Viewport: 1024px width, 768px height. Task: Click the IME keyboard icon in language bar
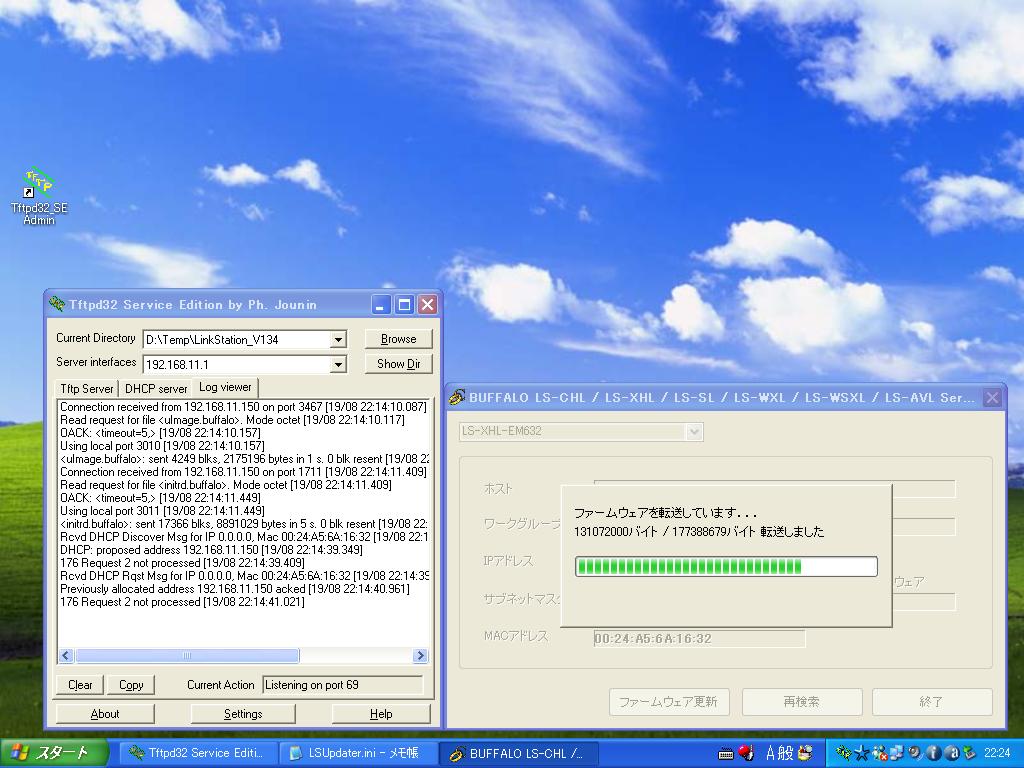726,753
